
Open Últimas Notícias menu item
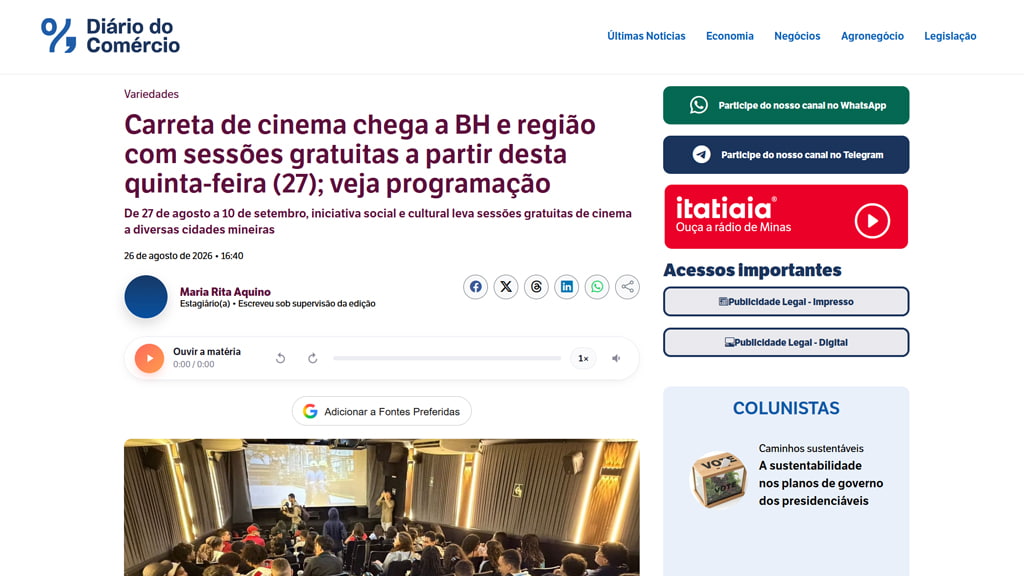[x=646, y=36]
